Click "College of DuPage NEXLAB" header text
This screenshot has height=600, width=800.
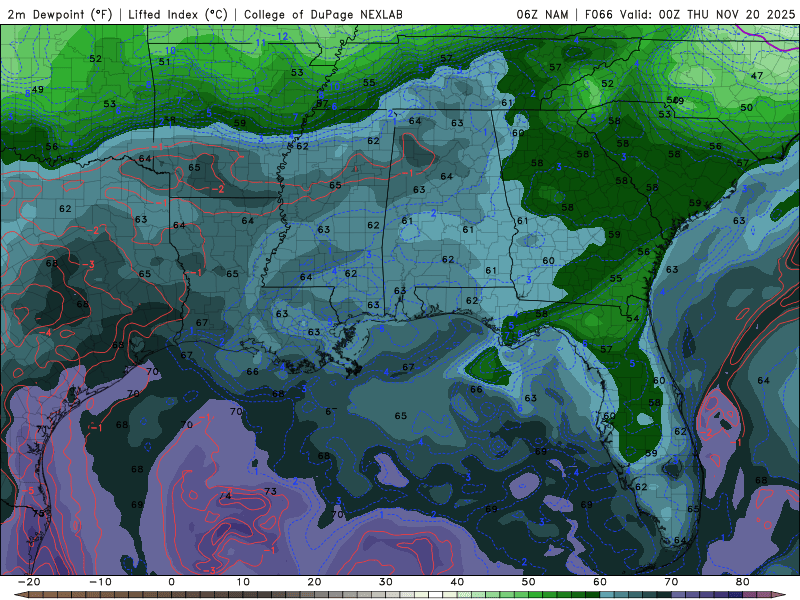323,14
